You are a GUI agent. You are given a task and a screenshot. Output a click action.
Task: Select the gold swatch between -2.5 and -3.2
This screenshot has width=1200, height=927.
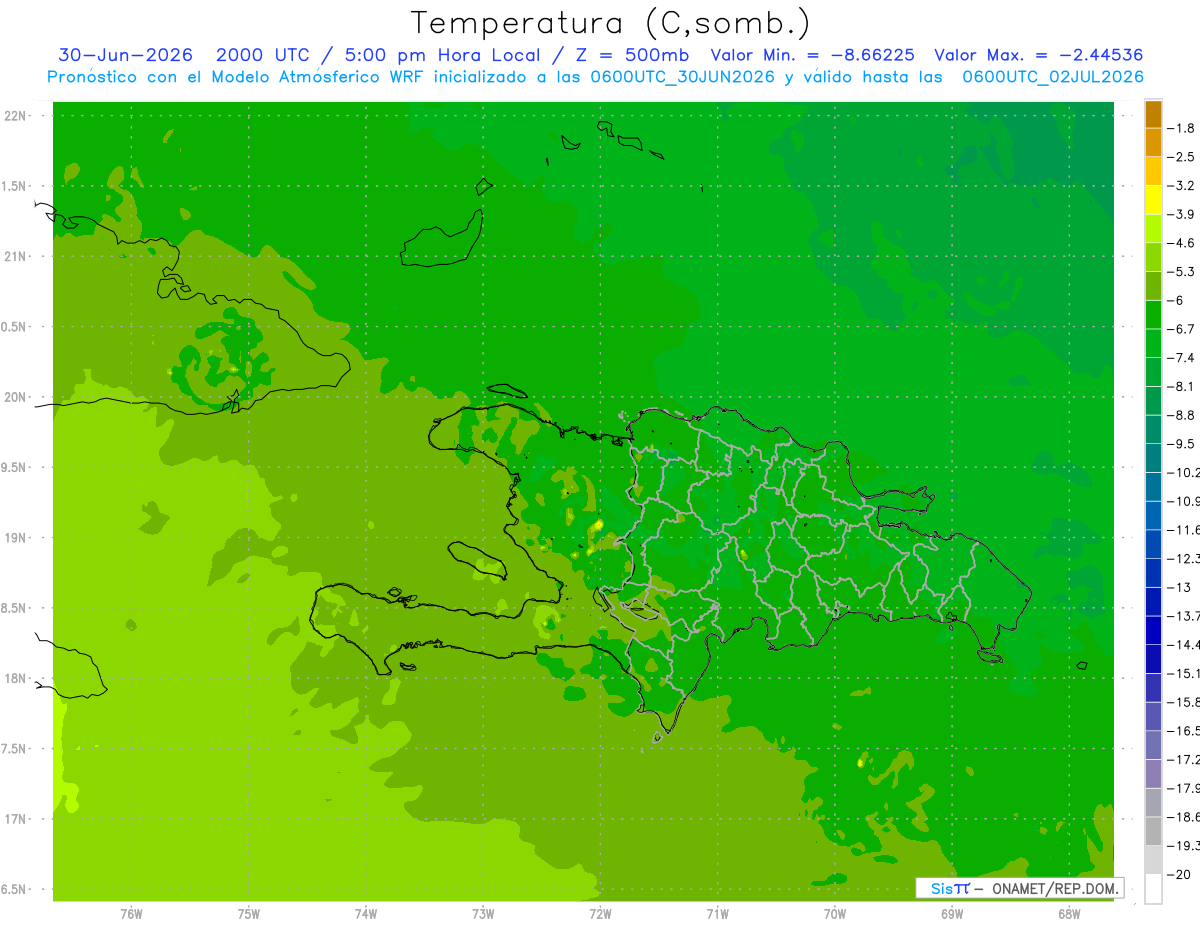tap(1153, 171)
